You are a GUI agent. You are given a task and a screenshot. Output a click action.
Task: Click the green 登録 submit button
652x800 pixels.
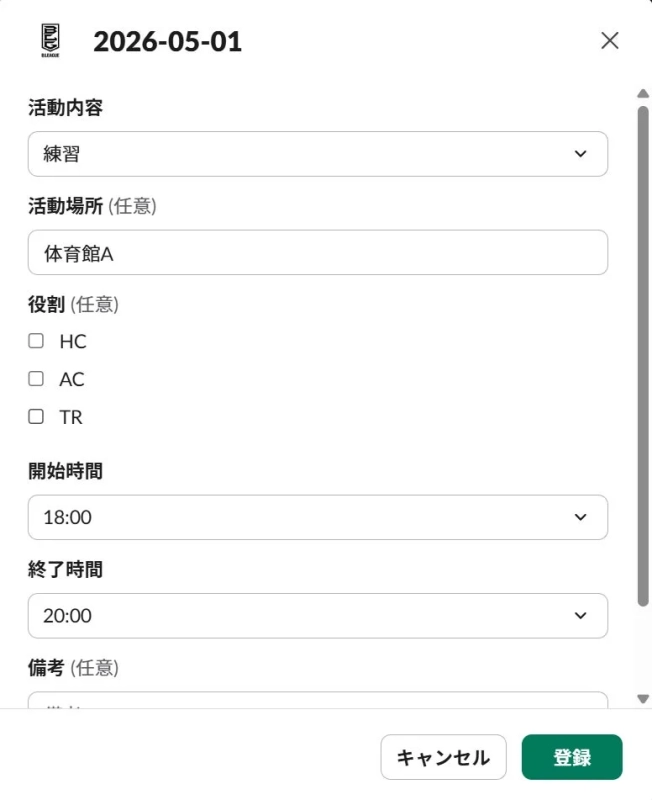573,757
